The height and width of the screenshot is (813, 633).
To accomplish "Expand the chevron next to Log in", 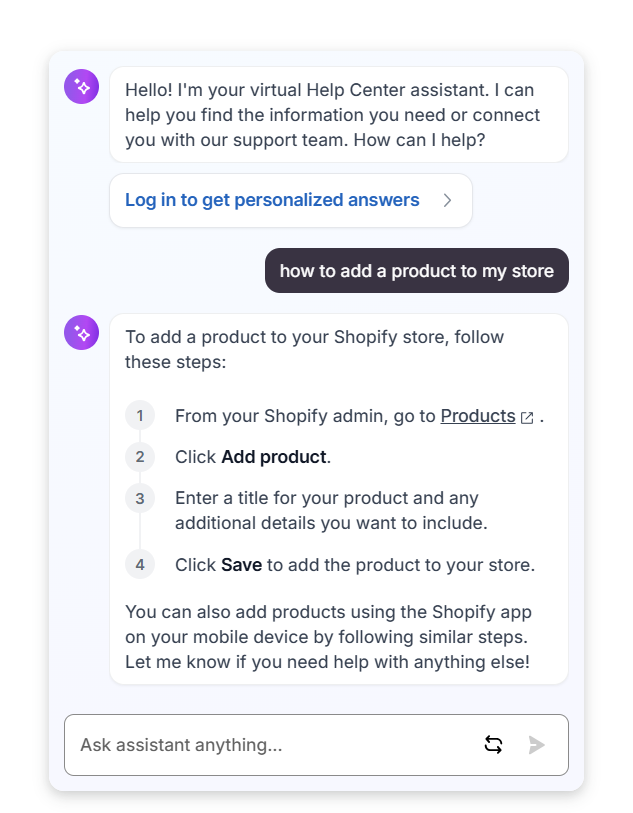I will coord(447,200).
